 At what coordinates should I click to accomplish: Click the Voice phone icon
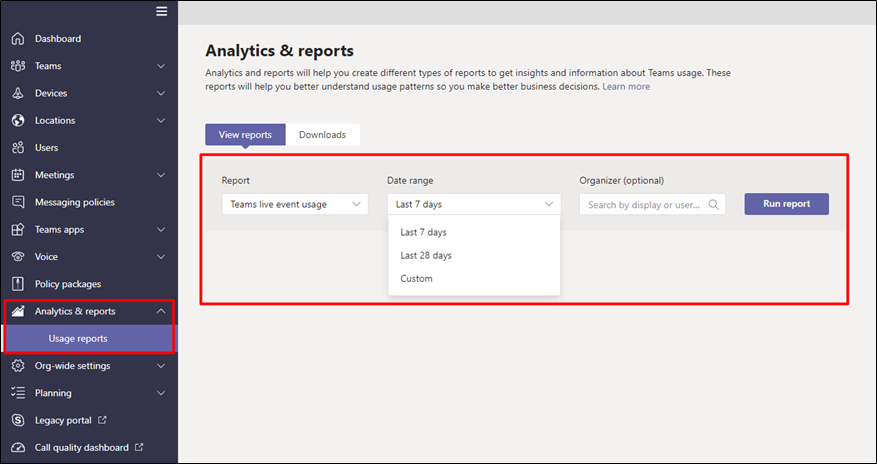18,257
